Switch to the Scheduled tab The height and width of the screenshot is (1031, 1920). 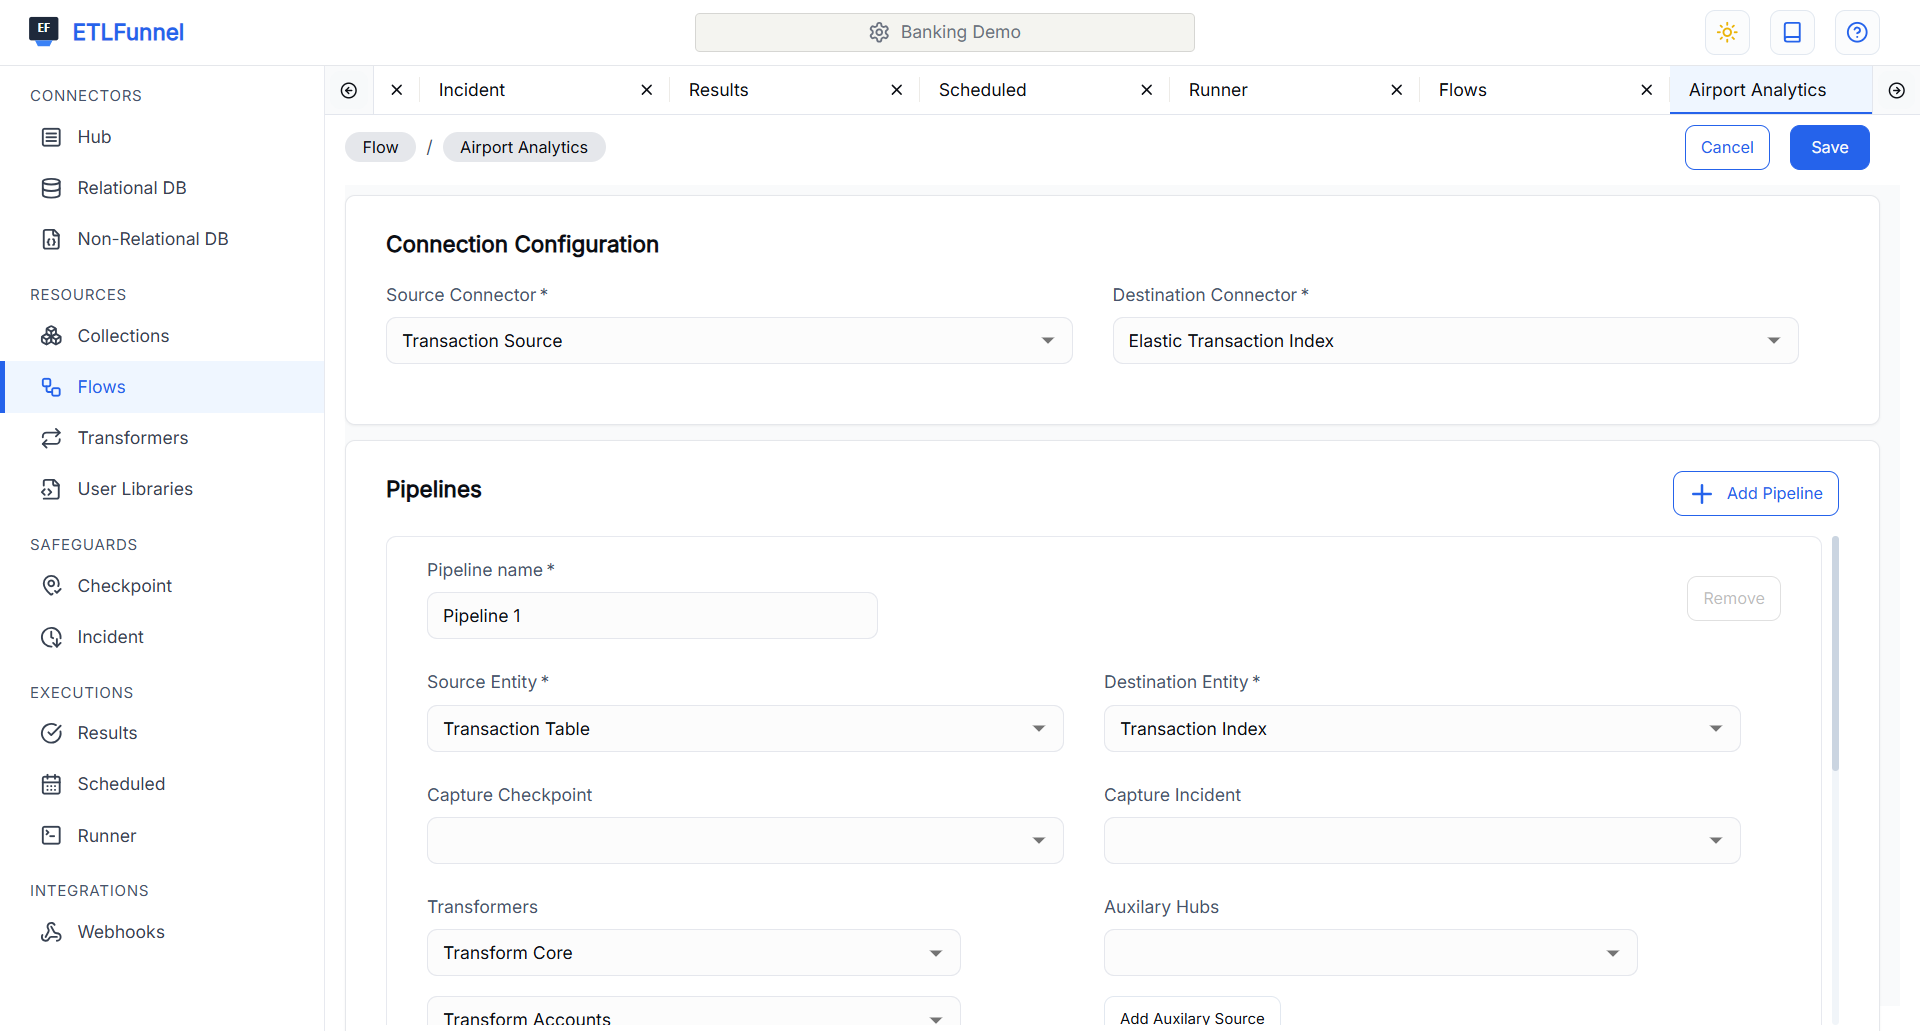[982, 90]
